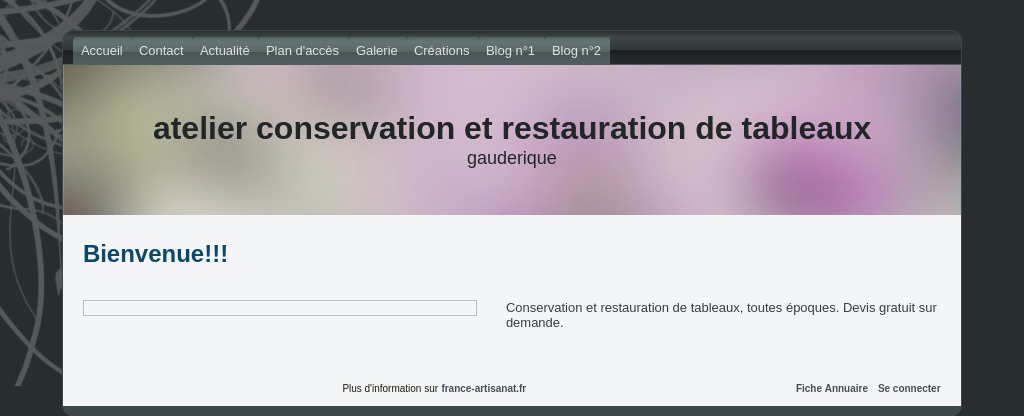Open Blog n°2 in navigation

click(x=576, y=51)
